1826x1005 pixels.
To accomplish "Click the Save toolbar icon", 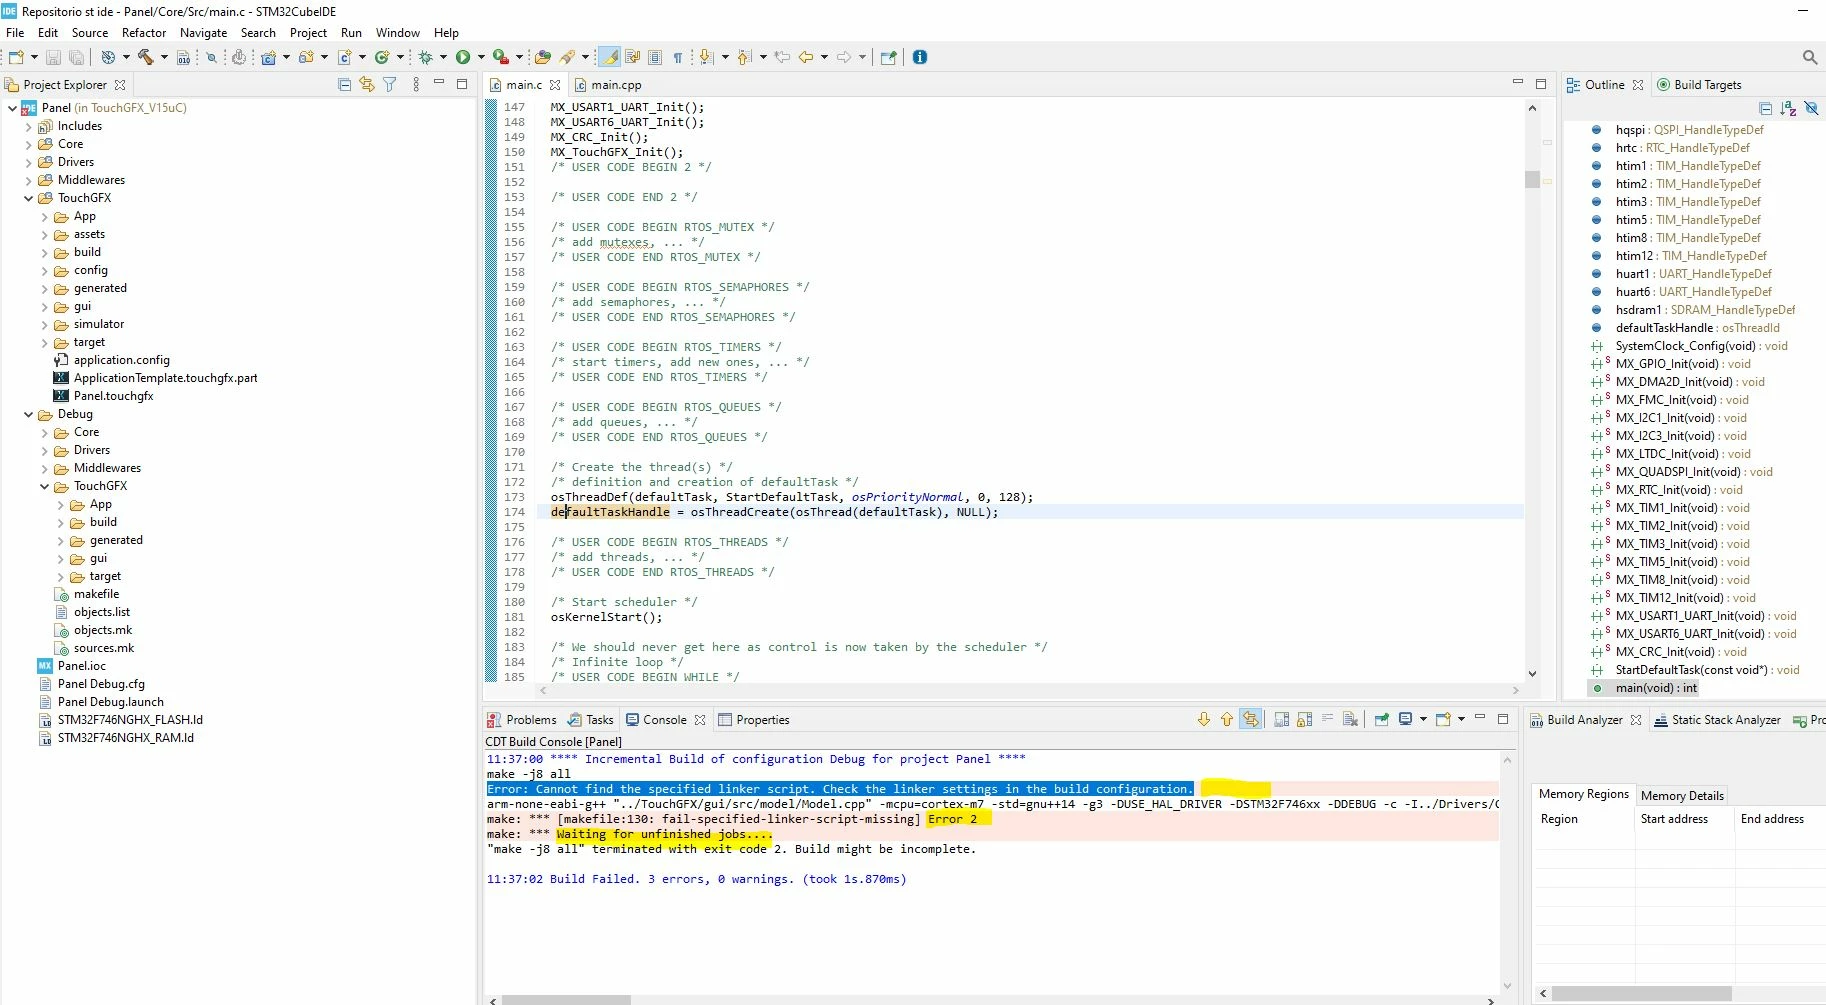I will click(54, 57).
